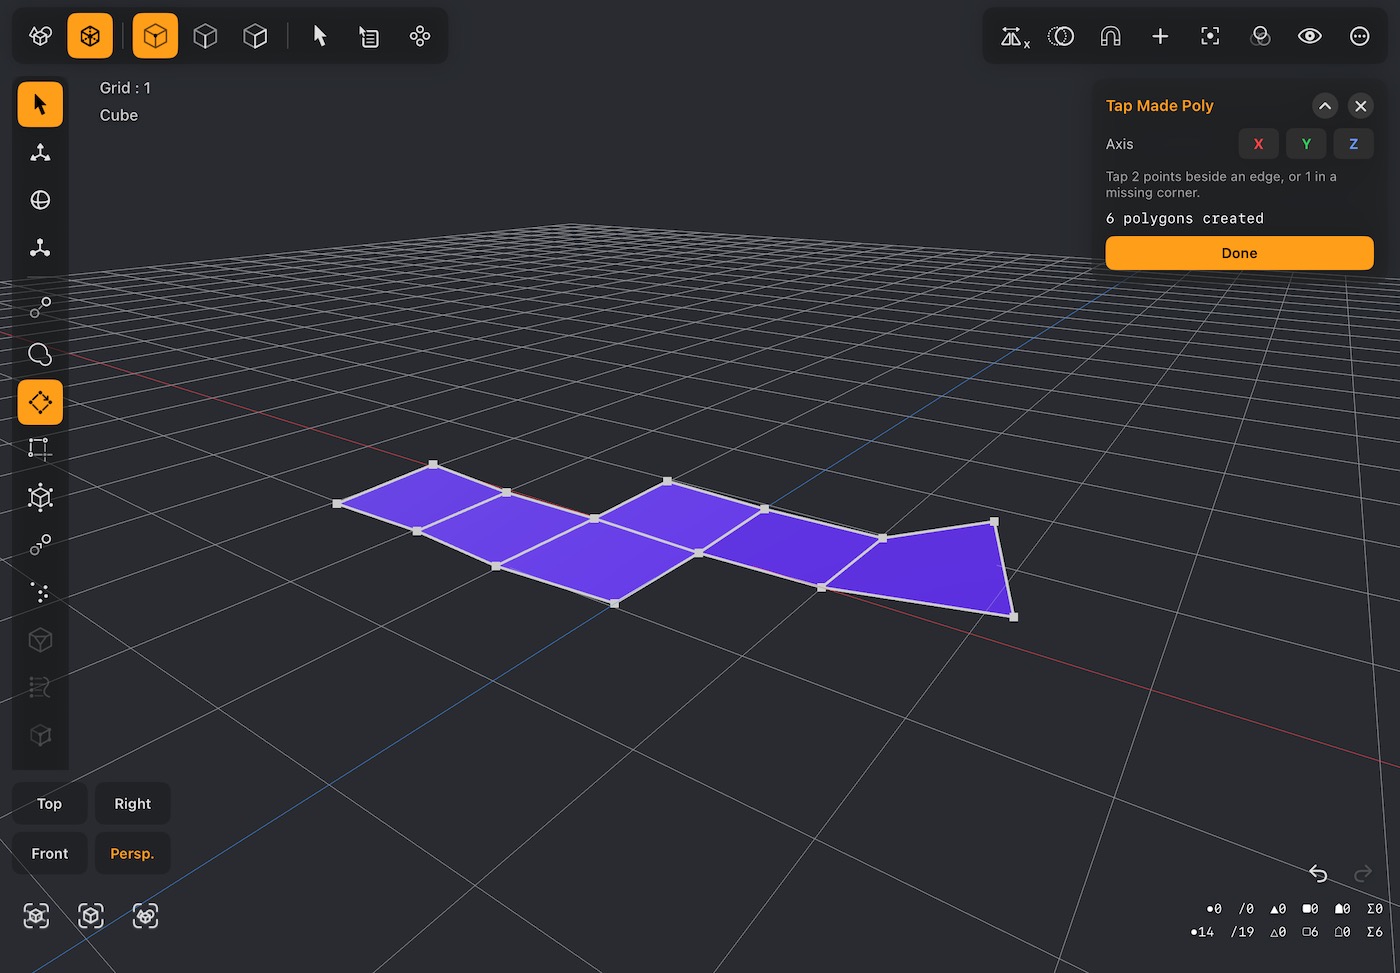Switch to Persp. view
This screenshot has width=1400, height=973.
pos(132,854)
